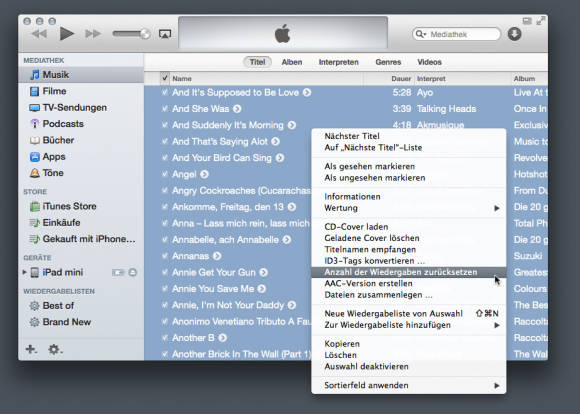Uncheck And Suddenly It's Morning checkbox
The width and height of the screenshot is (580, 414).
[165, 125]
